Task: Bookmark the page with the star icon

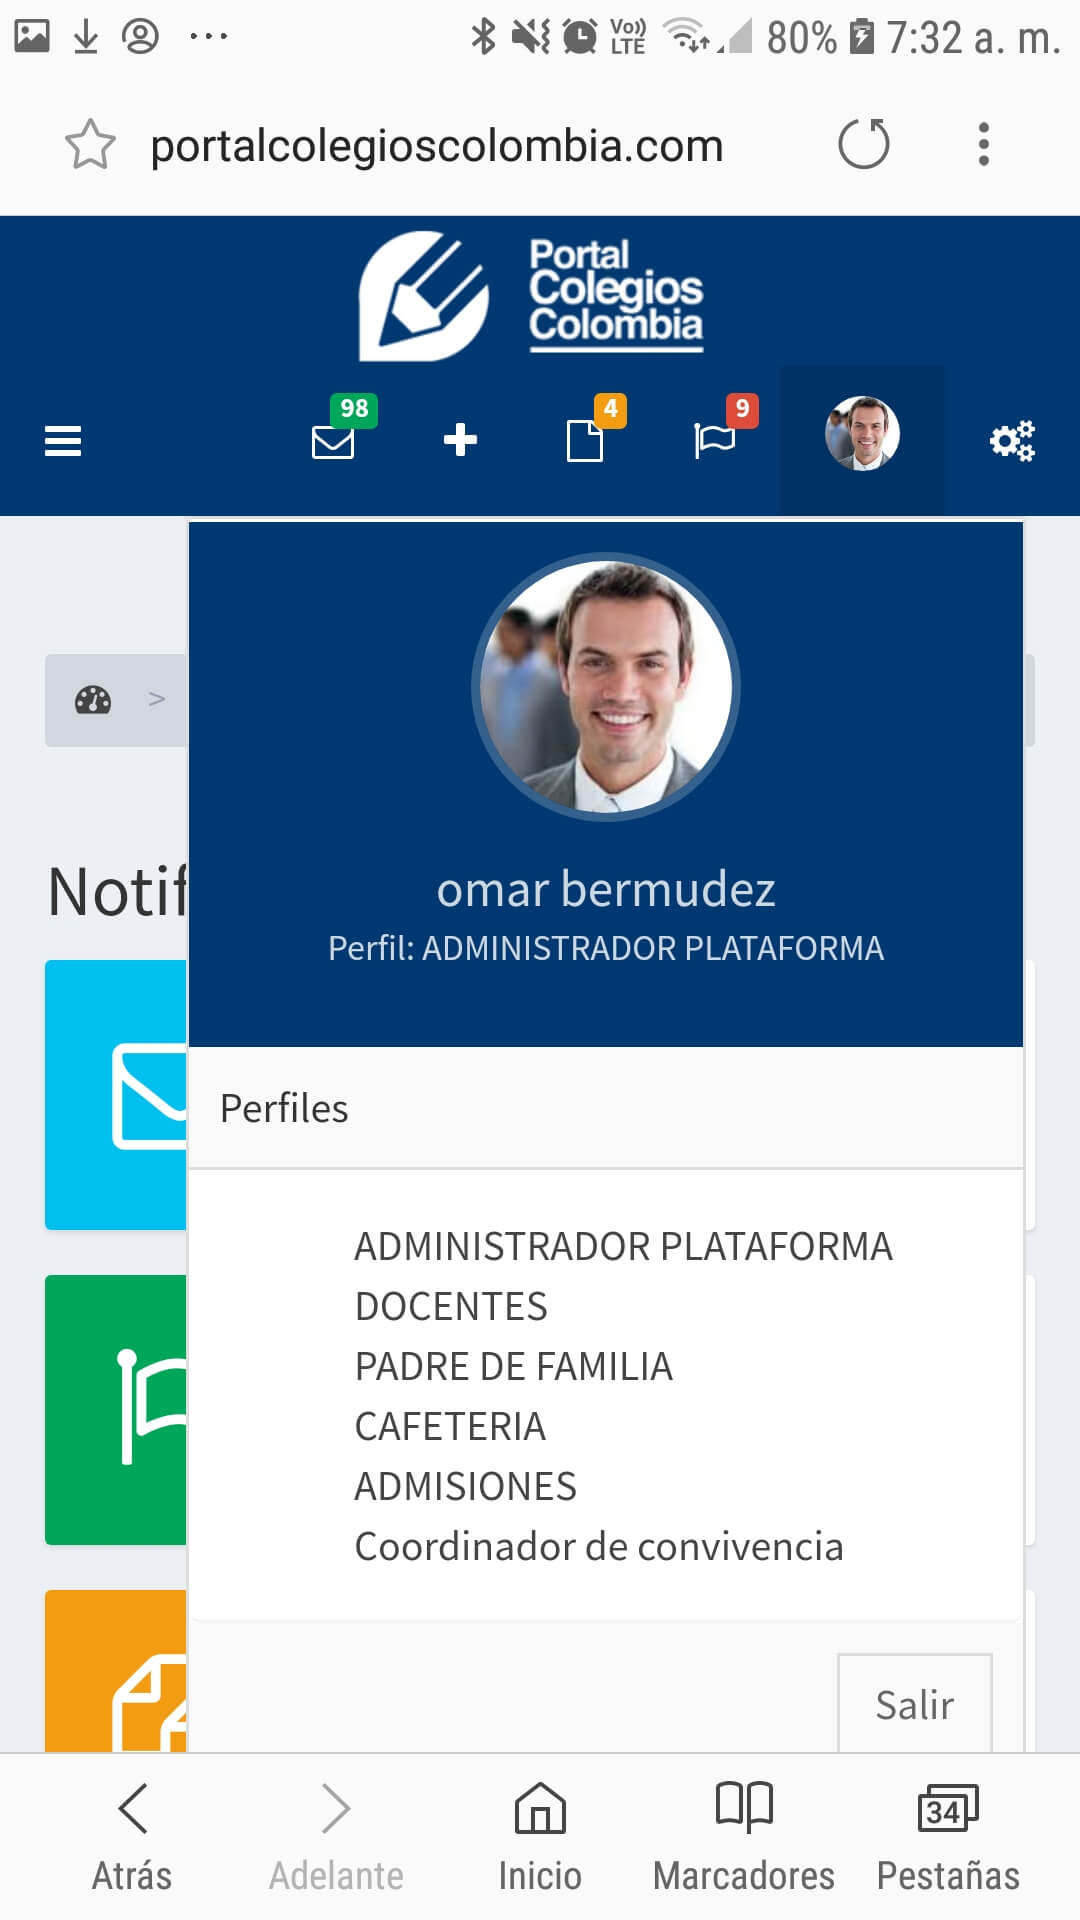Action: click(90, 145)
